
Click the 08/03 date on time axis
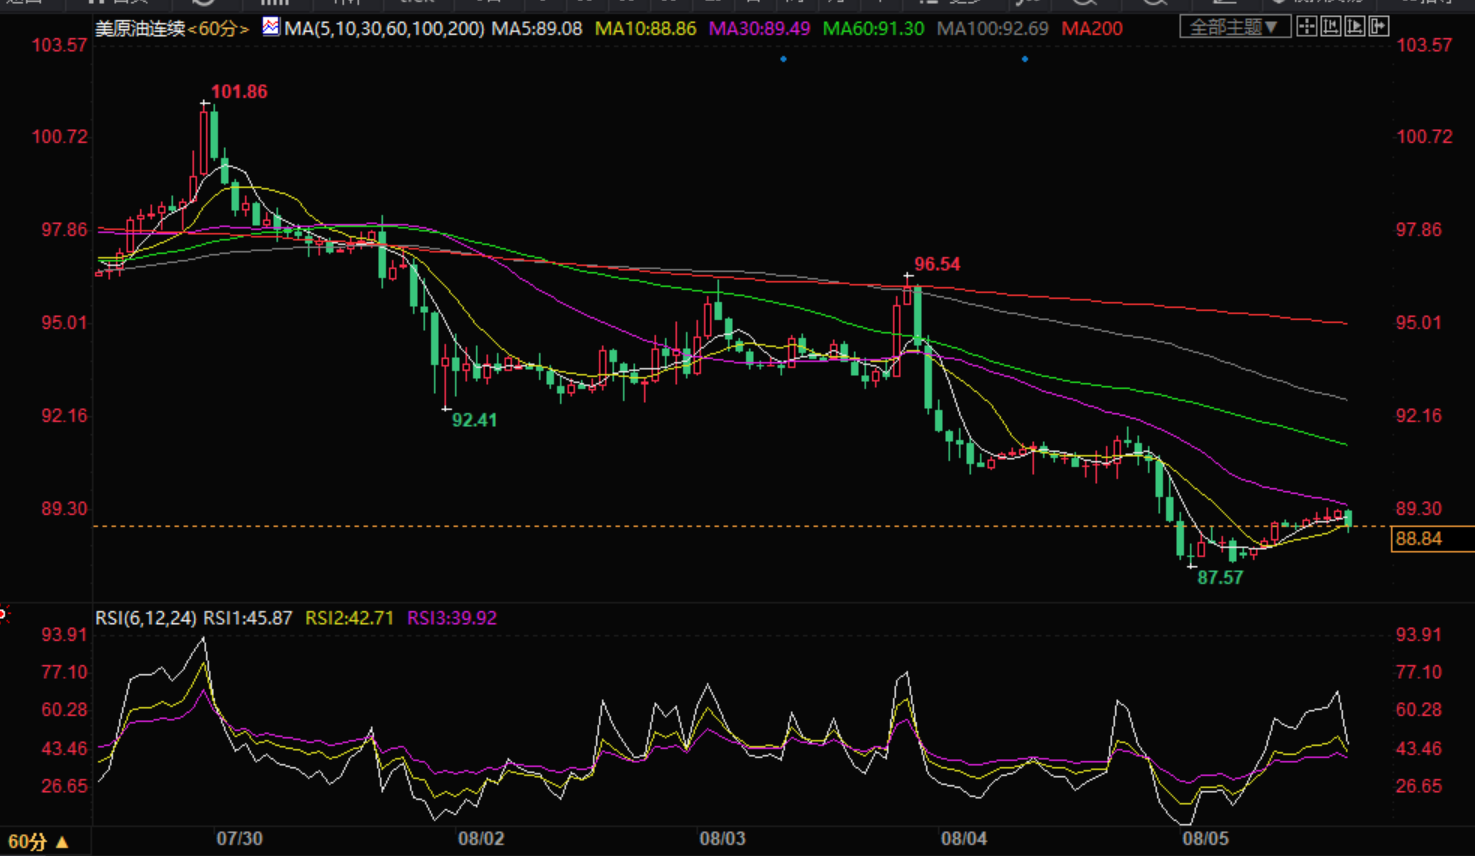(x=722, y=838)
